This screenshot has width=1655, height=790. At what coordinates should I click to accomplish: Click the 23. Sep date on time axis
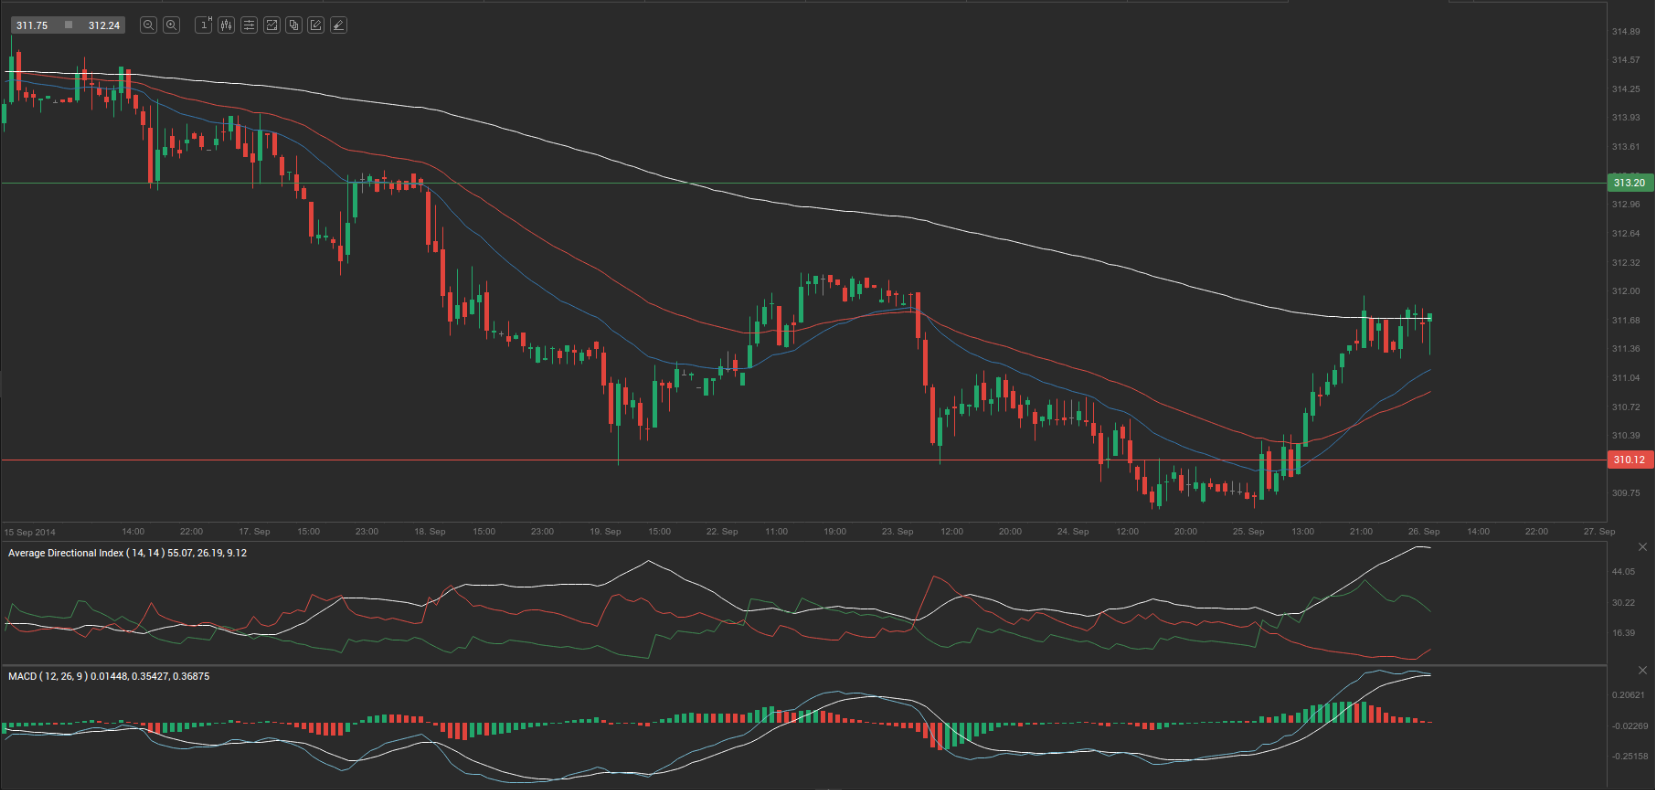897,532
